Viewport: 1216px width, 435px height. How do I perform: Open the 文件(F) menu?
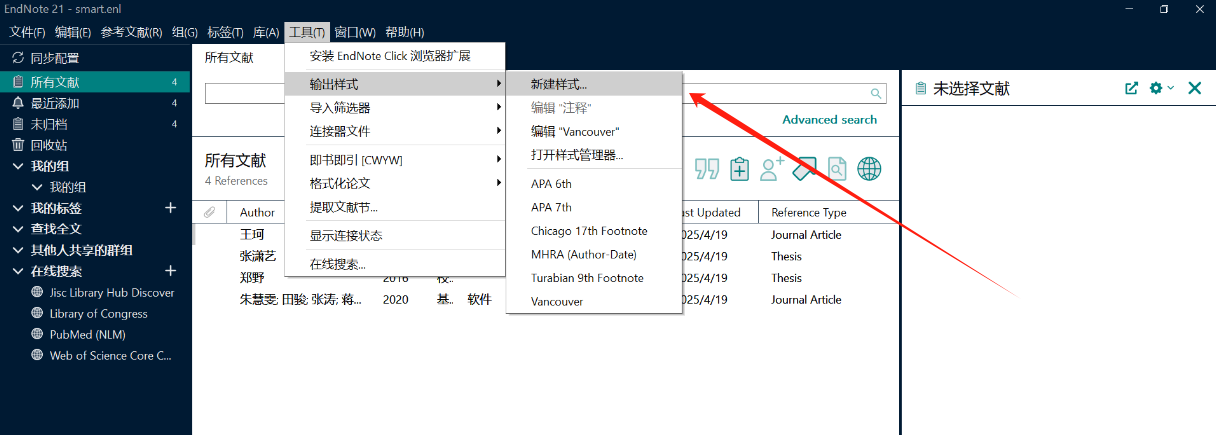(28, 32)
